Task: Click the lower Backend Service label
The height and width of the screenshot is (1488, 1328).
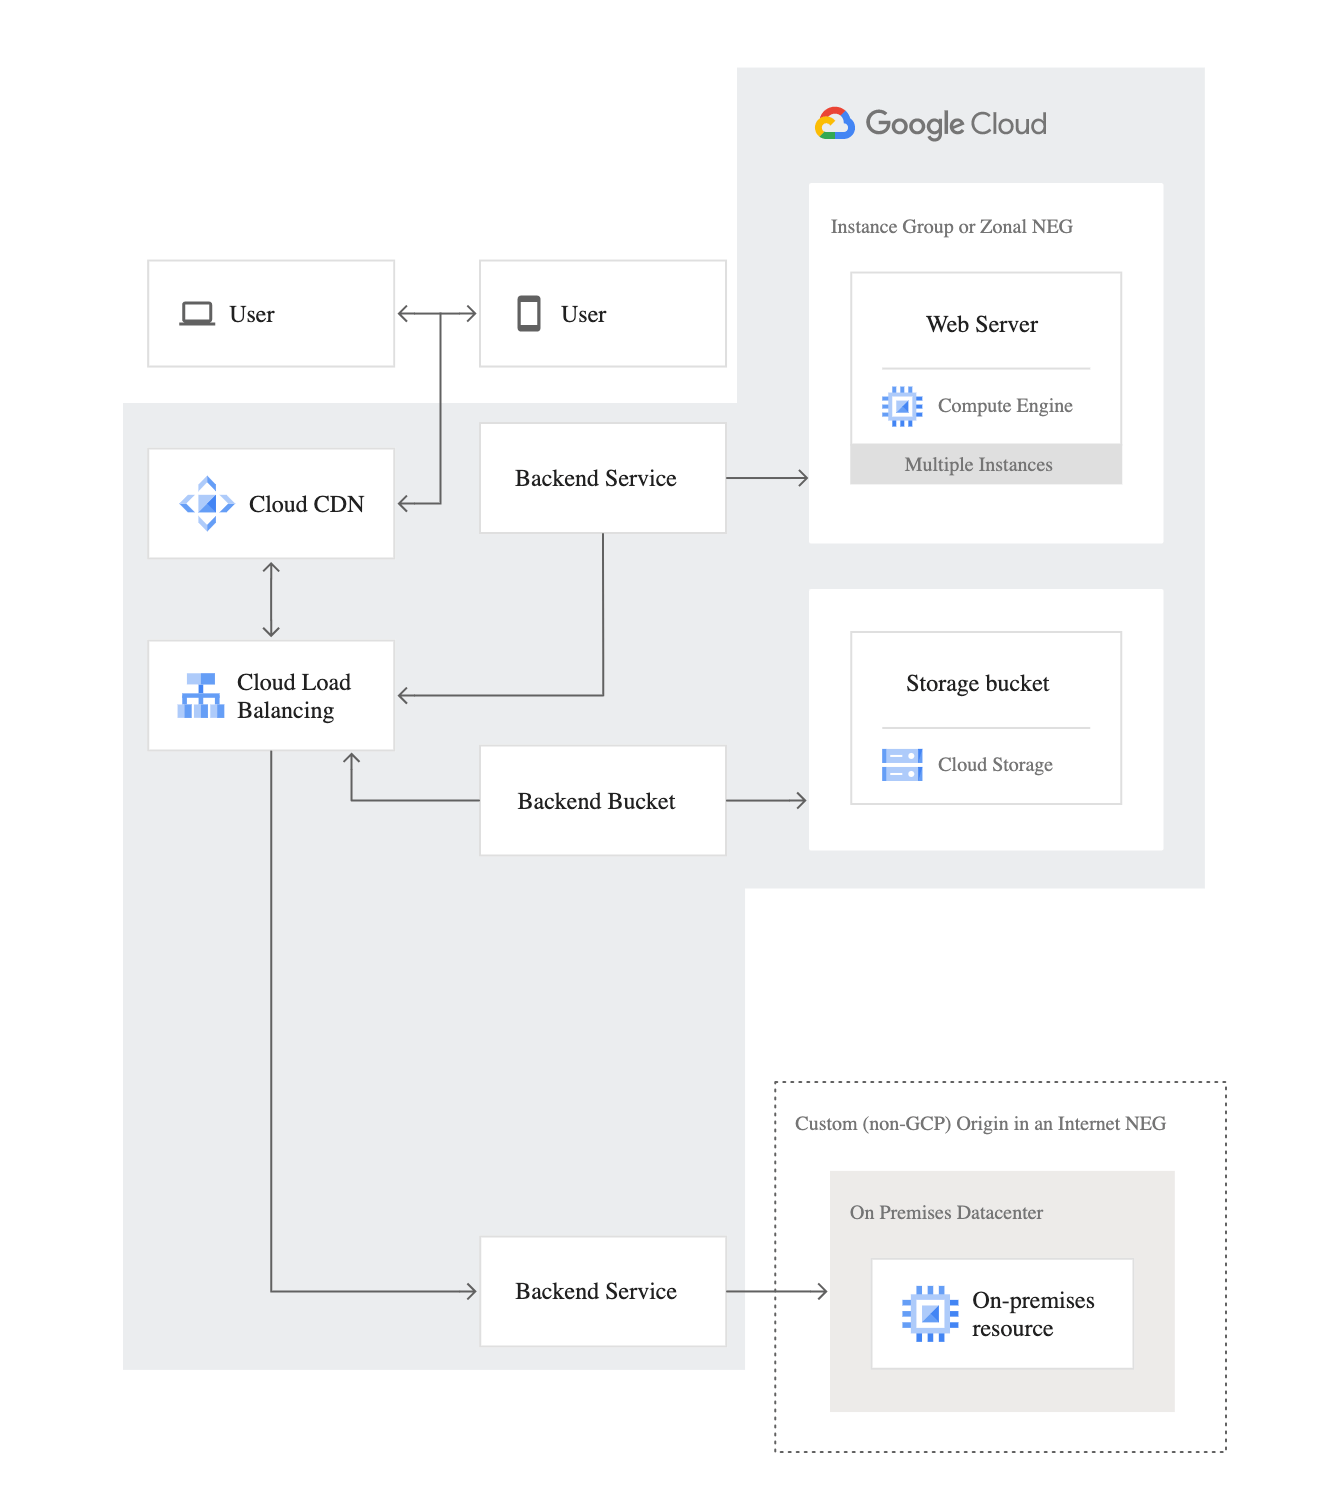Action: click(x=596, y=1291)
